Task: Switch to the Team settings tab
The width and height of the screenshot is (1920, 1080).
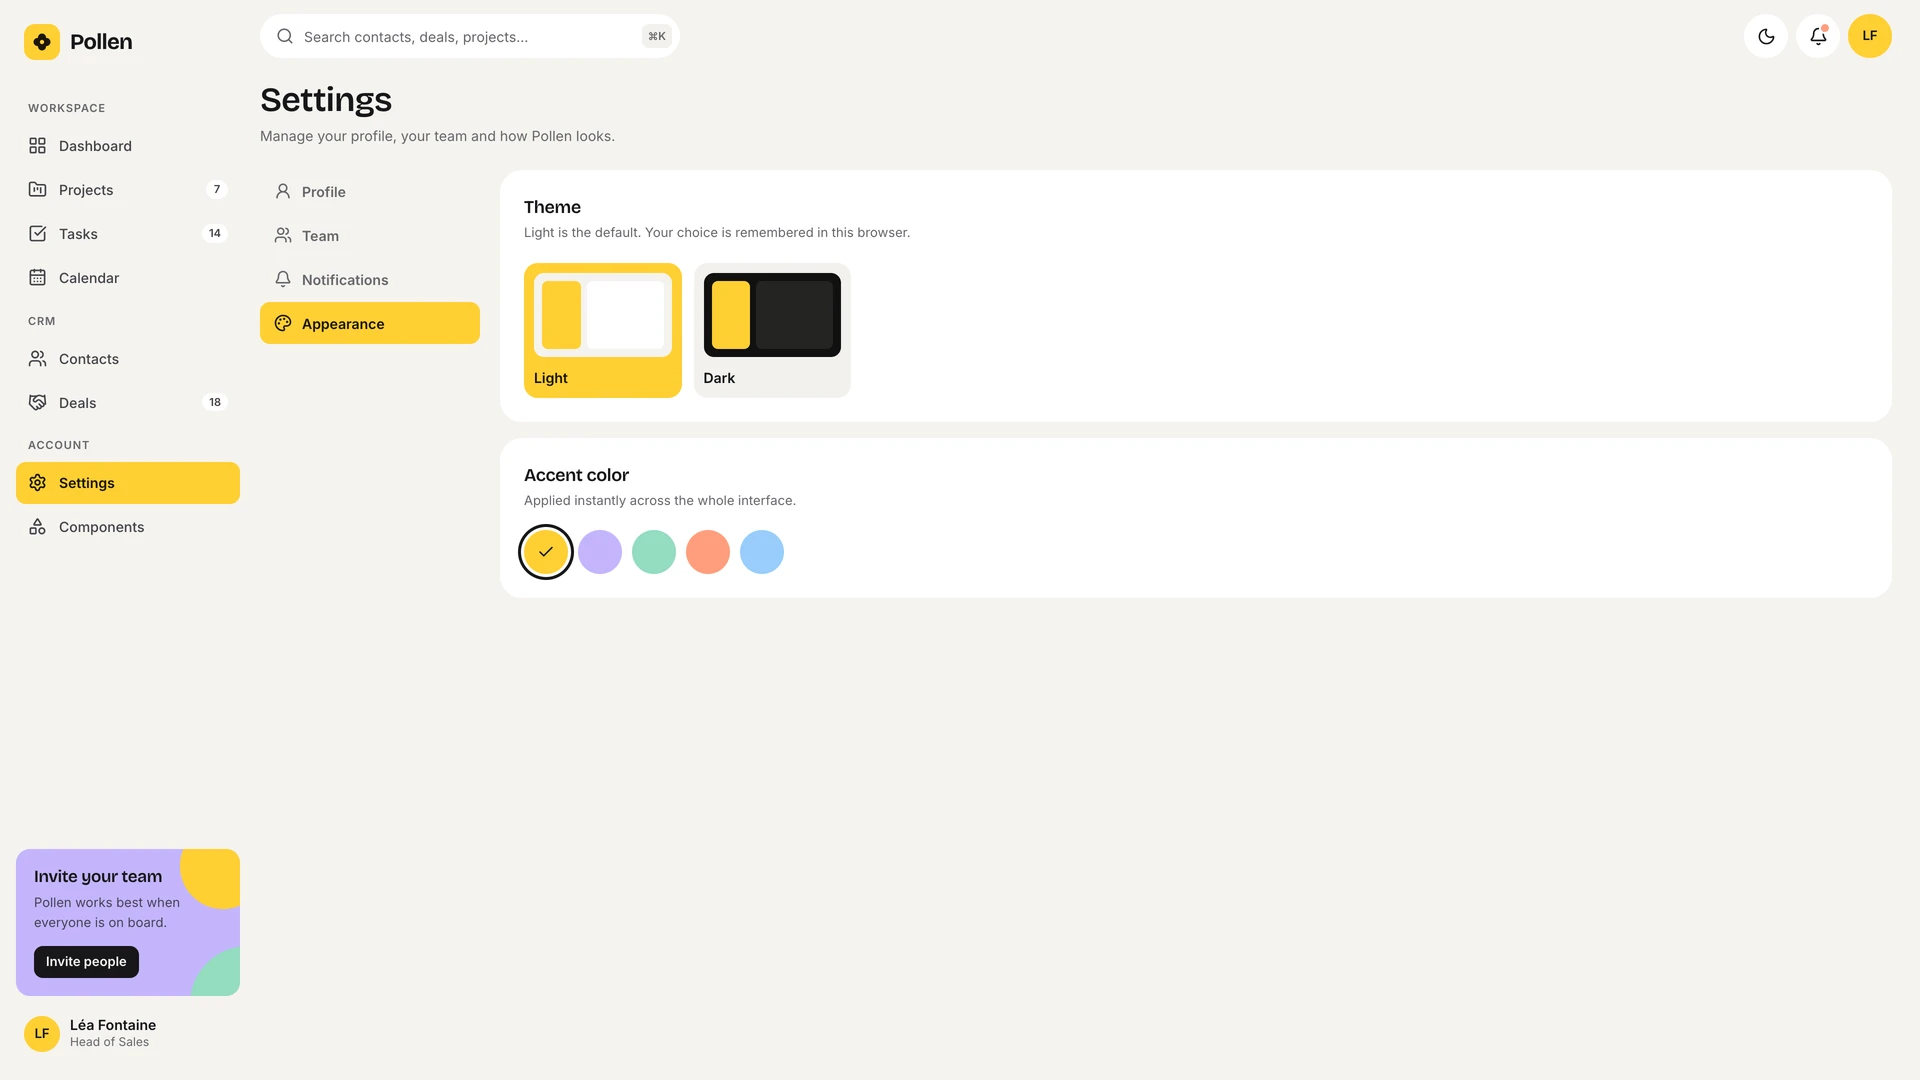Action: [x=370, y=236]
